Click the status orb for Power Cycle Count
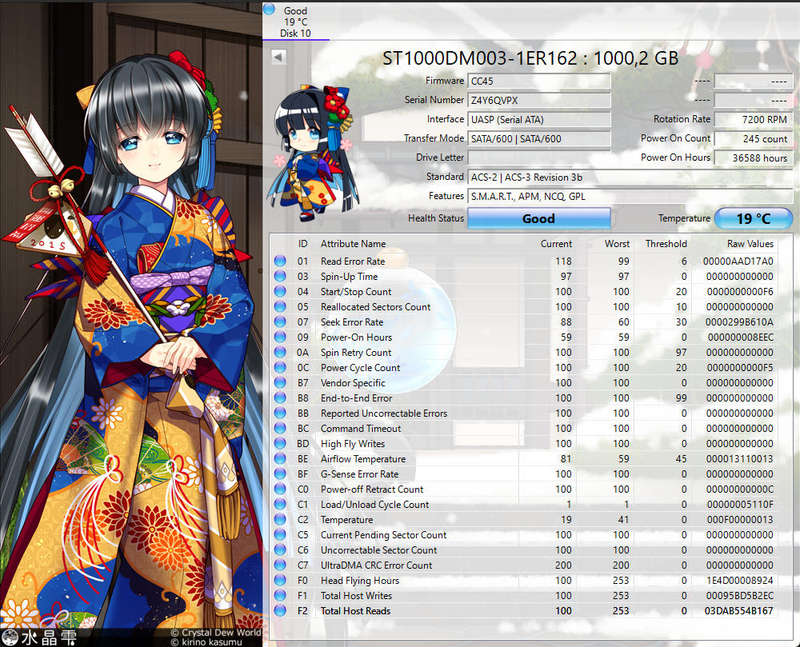Image resolution: width=800 pixels, height=647 pixels. [x=280, y=367]
